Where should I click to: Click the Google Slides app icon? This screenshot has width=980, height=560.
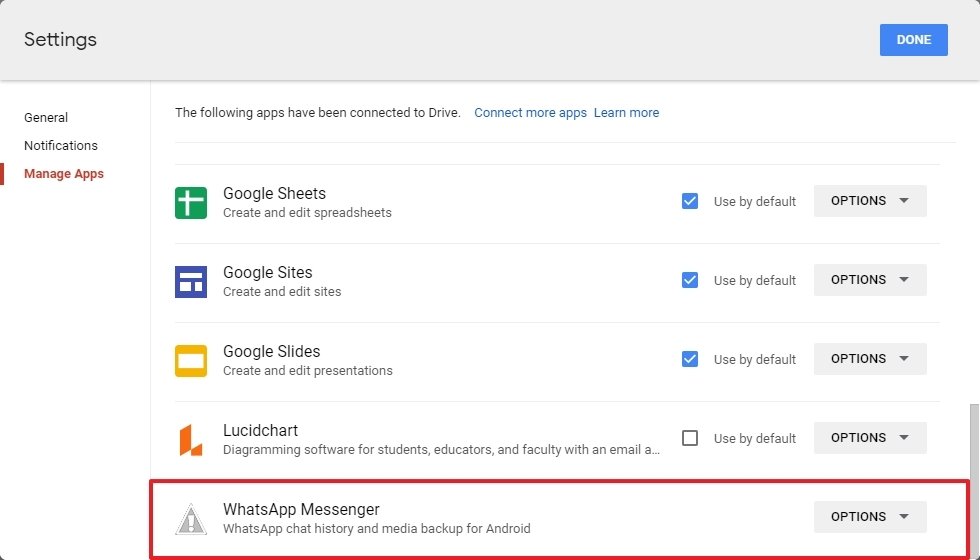pos(191,361)
